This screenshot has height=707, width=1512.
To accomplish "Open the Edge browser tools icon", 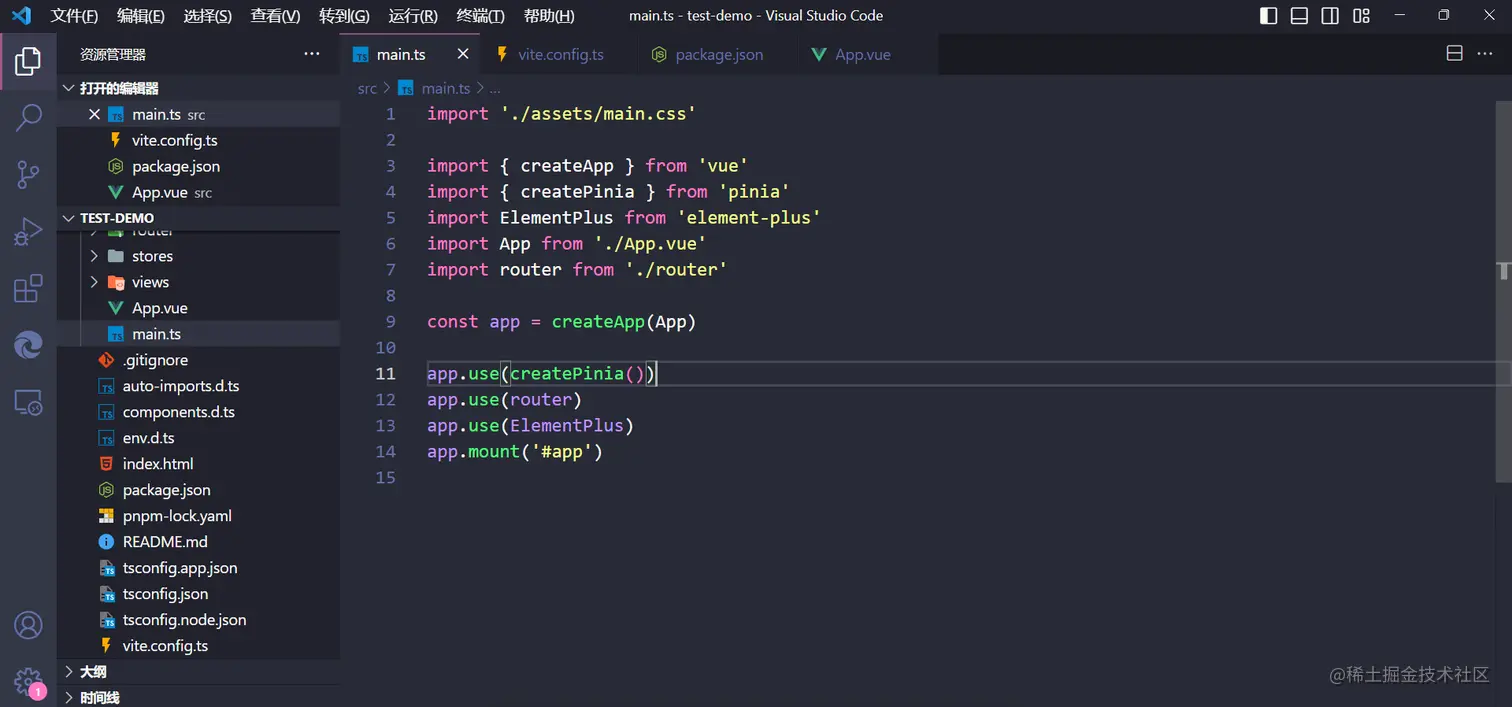I will 28,346.
